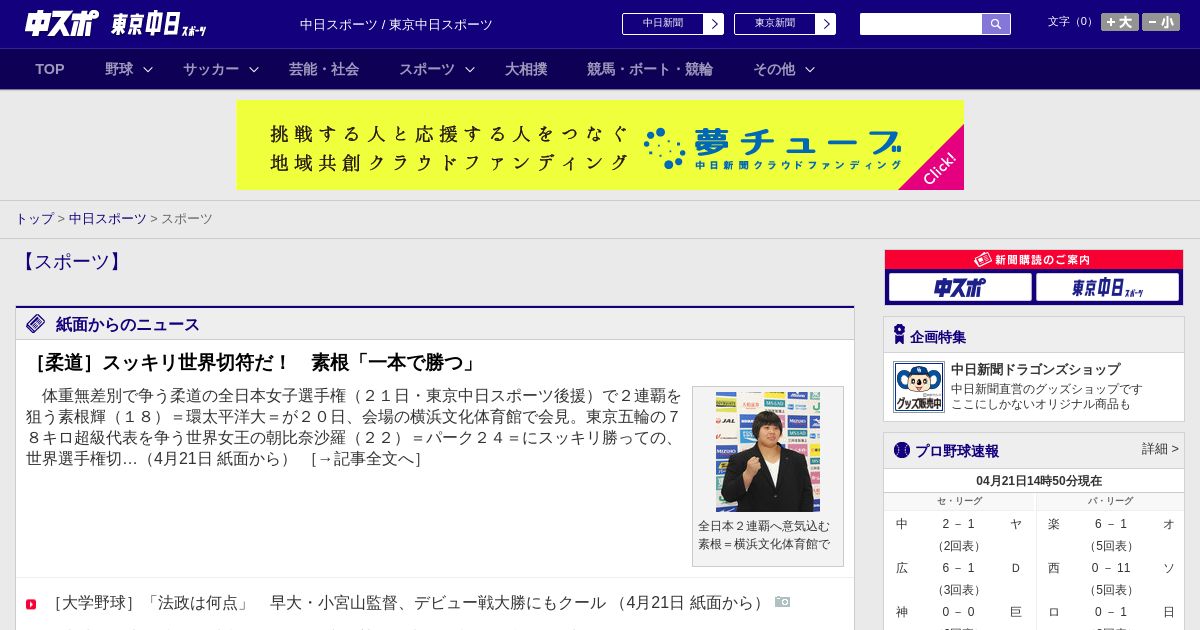Viewport: 1200px width, 630px height.
Task: Click the プロ野球速報 heading
Action: pos(957,451)
